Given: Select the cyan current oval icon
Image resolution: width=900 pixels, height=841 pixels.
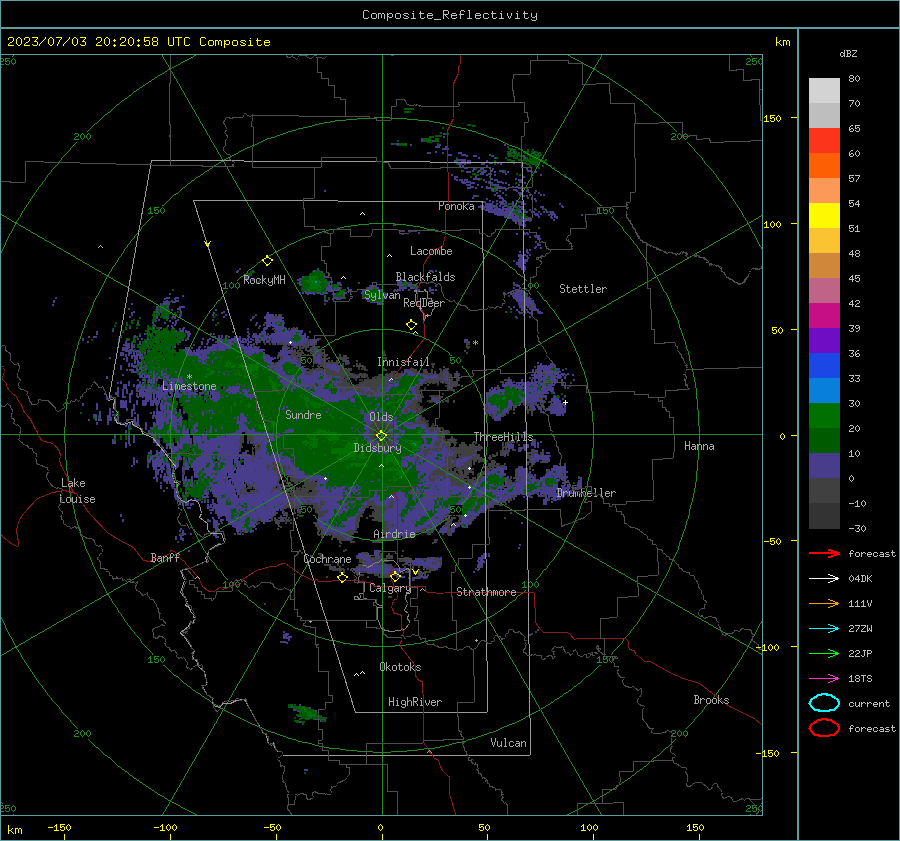Looking at the screenshot, I should pyautogui.click(x=824, y=703).
